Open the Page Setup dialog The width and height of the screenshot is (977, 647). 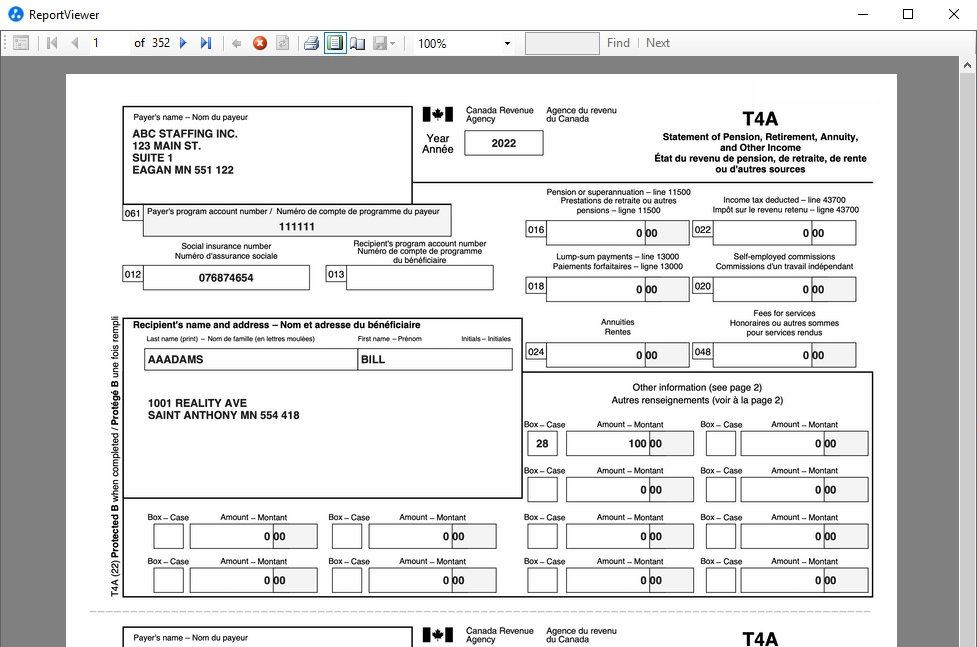click(x=357, y=43)
